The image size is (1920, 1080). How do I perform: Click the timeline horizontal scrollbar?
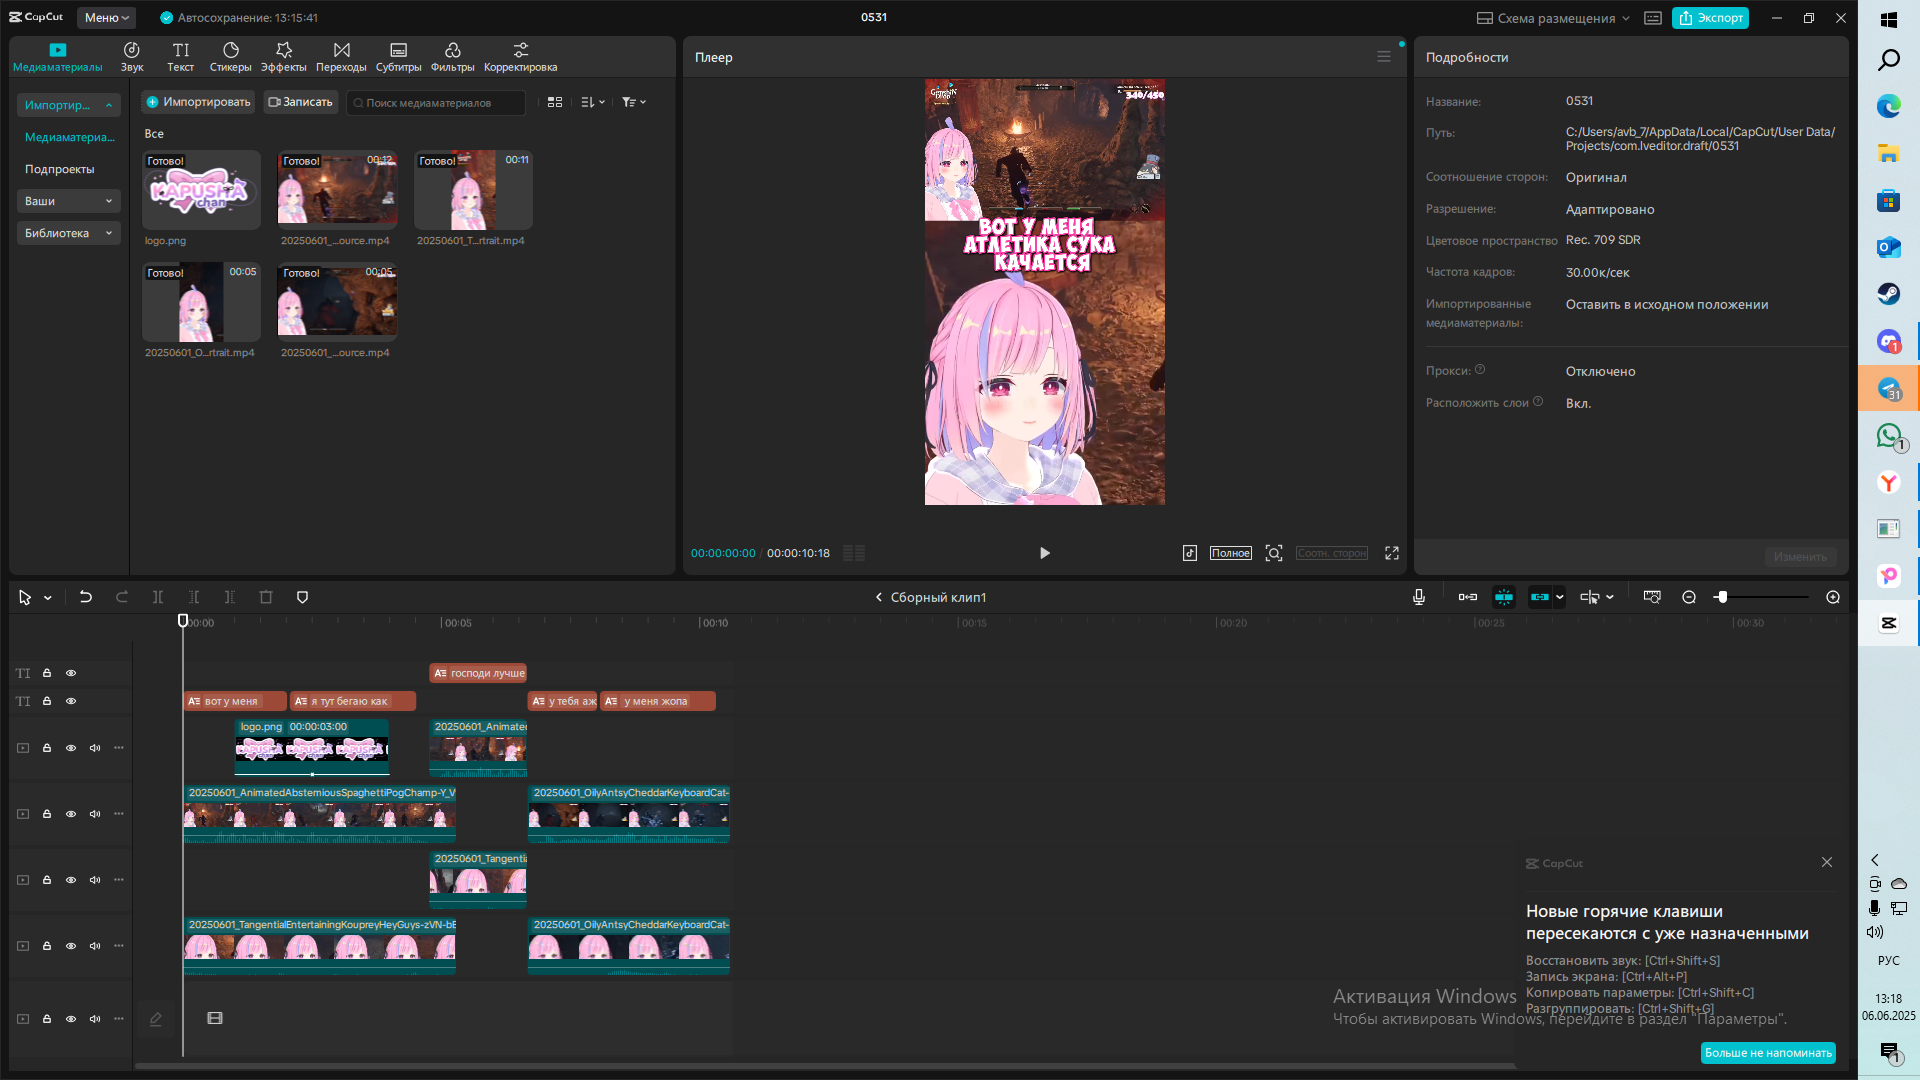pyautogui.click(x=825, y=1066)
